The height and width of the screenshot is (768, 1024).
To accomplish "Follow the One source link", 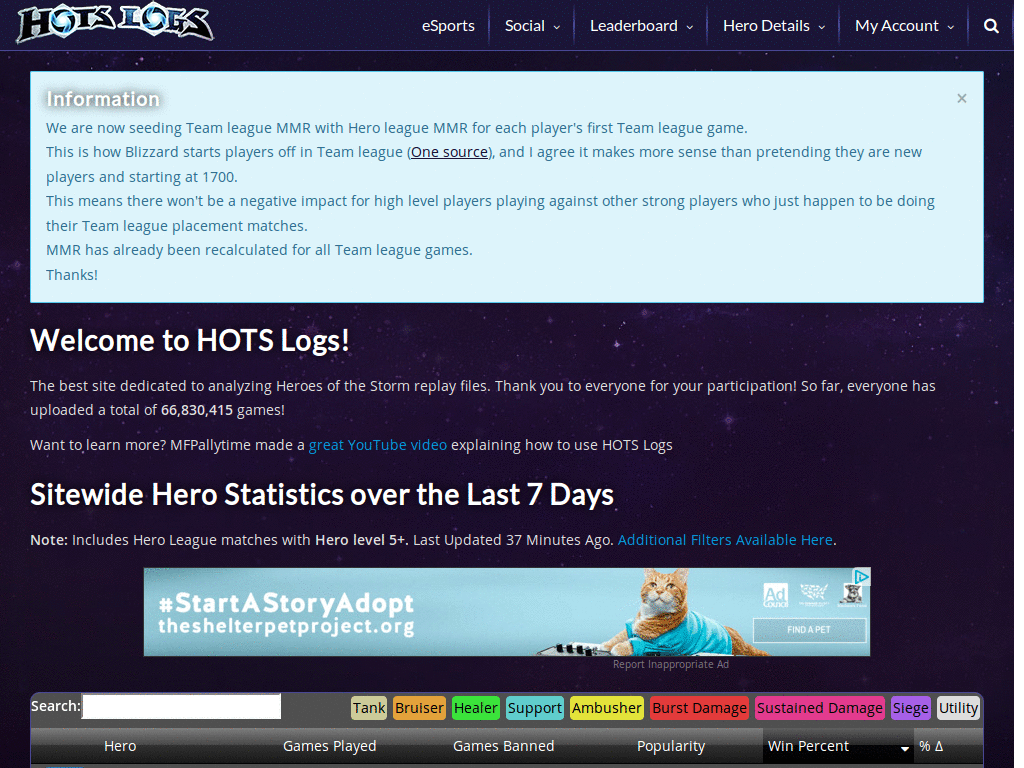I will [449, 152].
